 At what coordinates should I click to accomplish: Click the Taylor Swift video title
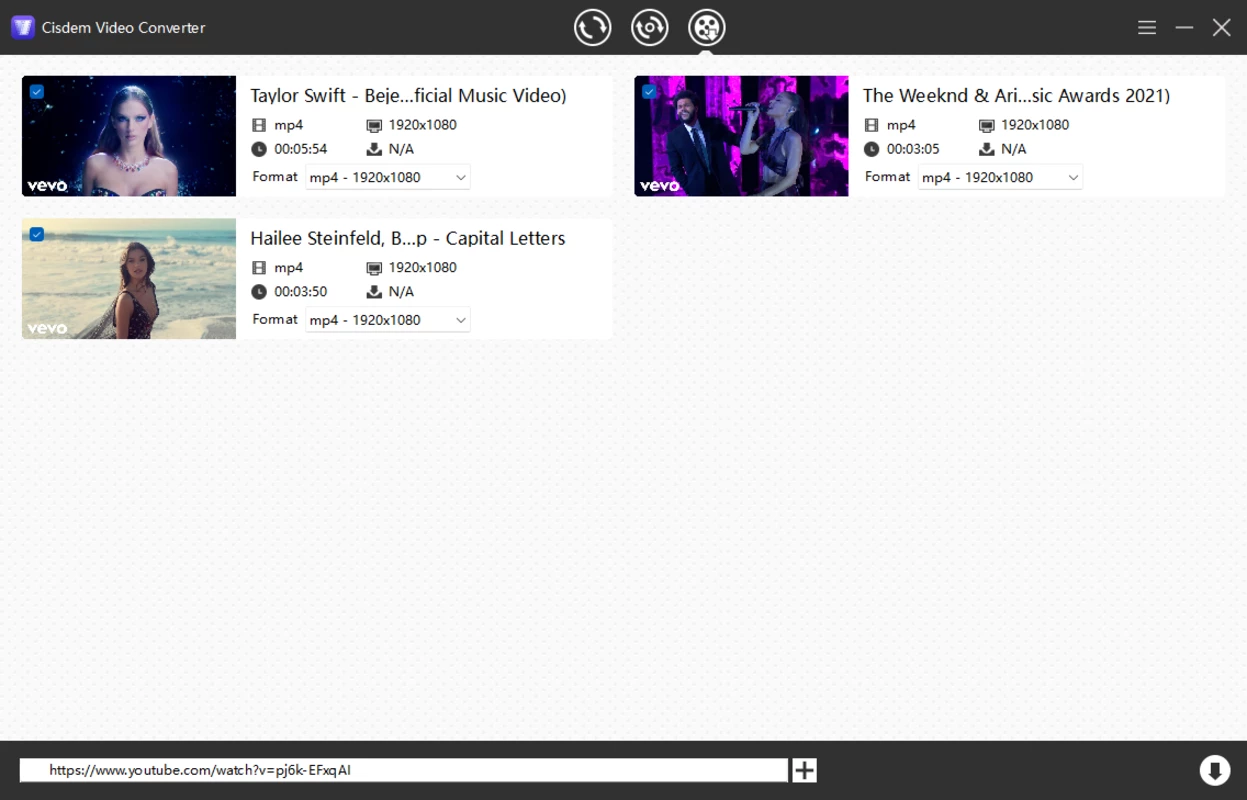tap(408, 96)
